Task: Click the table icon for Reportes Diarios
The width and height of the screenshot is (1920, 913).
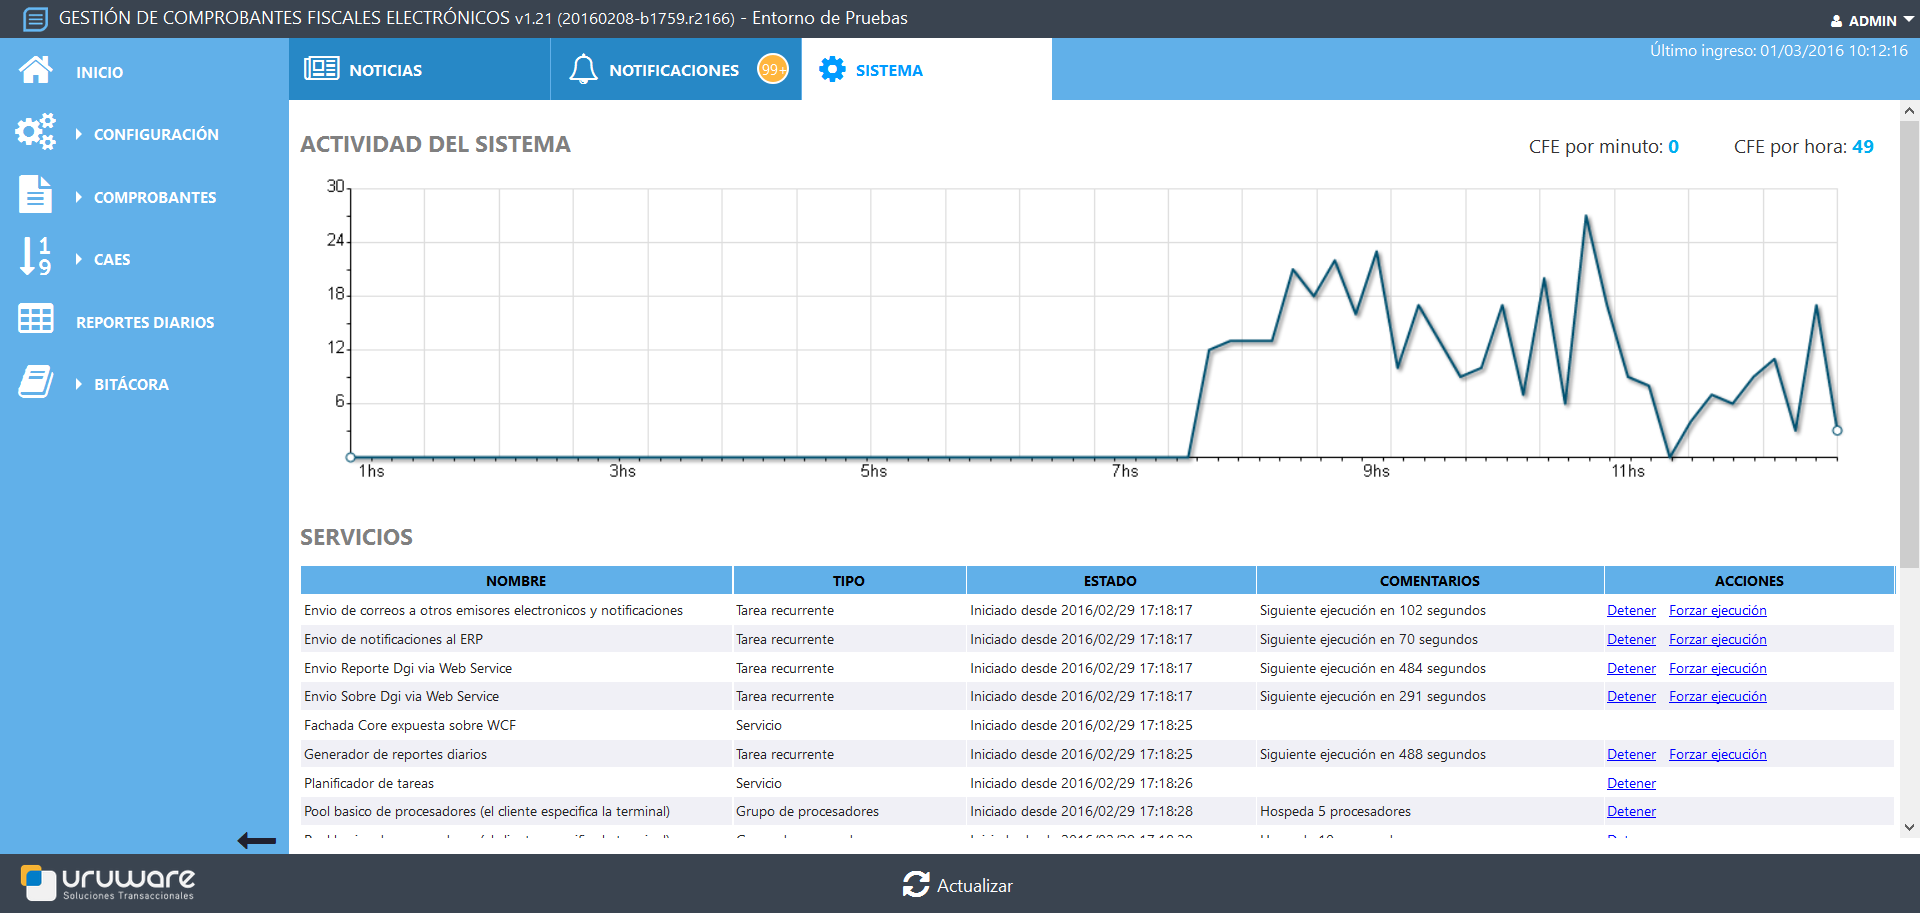Action: point(36,320)
